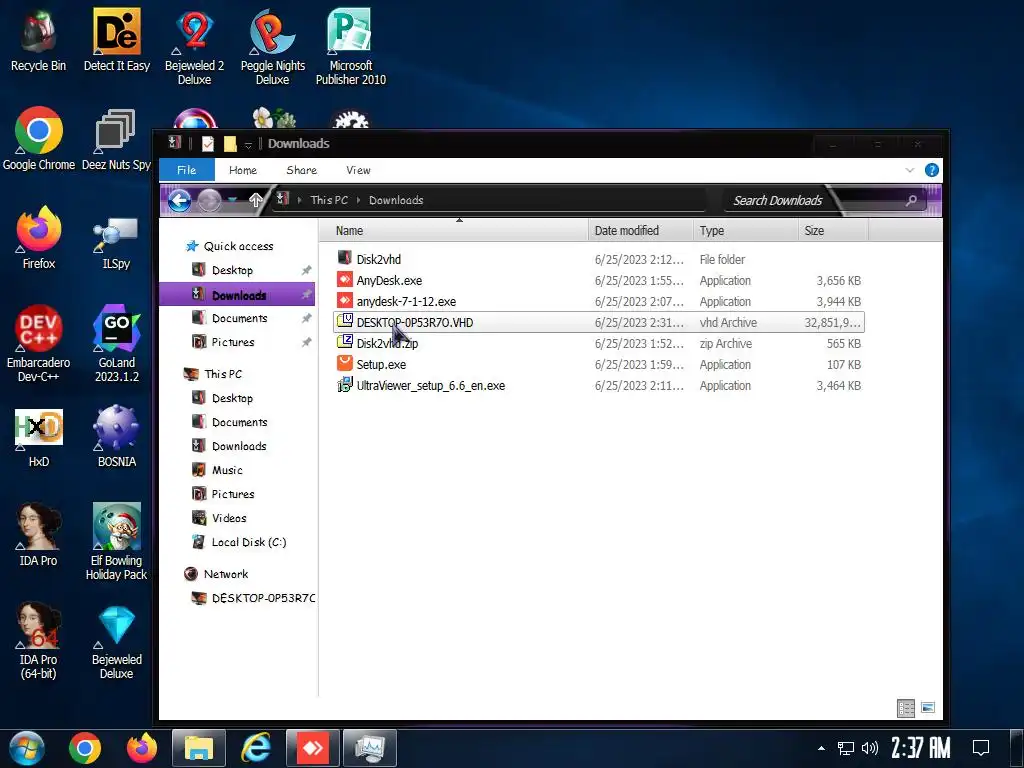This screenshot has height=768, width=1024.
Task: Launch Embarcadero Dev-C++ shortcut
Action: (39, 343)
